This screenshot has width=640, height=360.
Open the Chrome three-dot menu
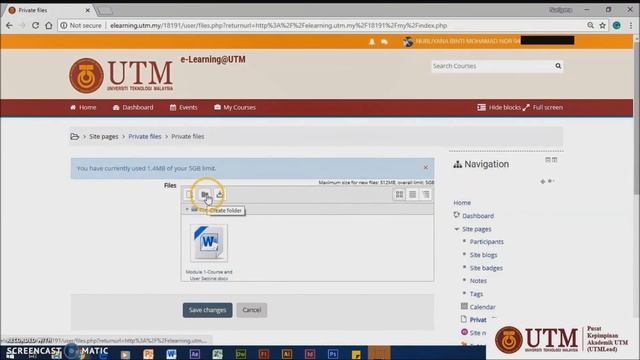pos(631,25)
